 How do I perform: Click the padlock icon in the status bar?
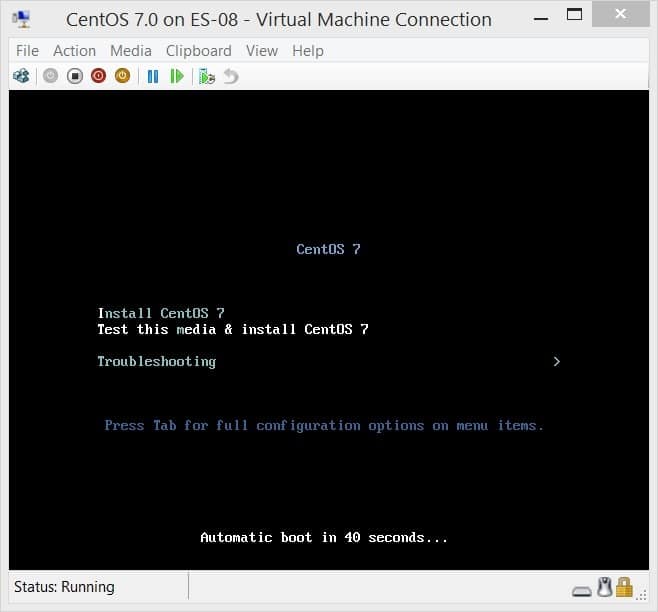click(x=625, y=587)
